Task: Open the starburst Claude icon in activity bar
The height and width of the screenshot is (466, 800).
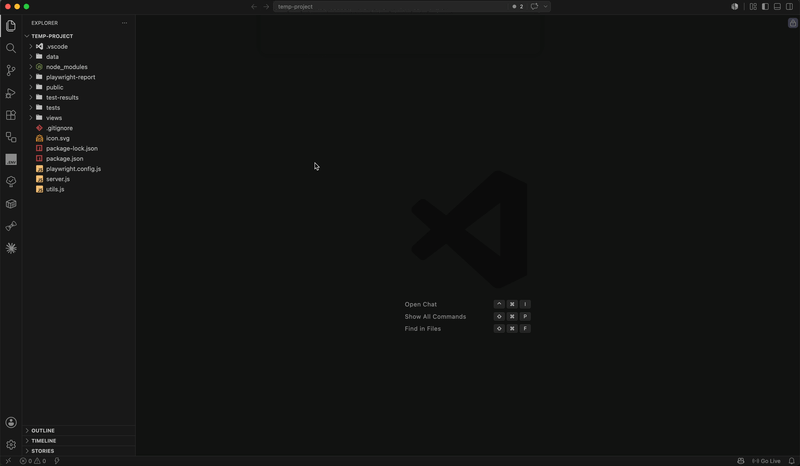Action: tap(11, 248)
